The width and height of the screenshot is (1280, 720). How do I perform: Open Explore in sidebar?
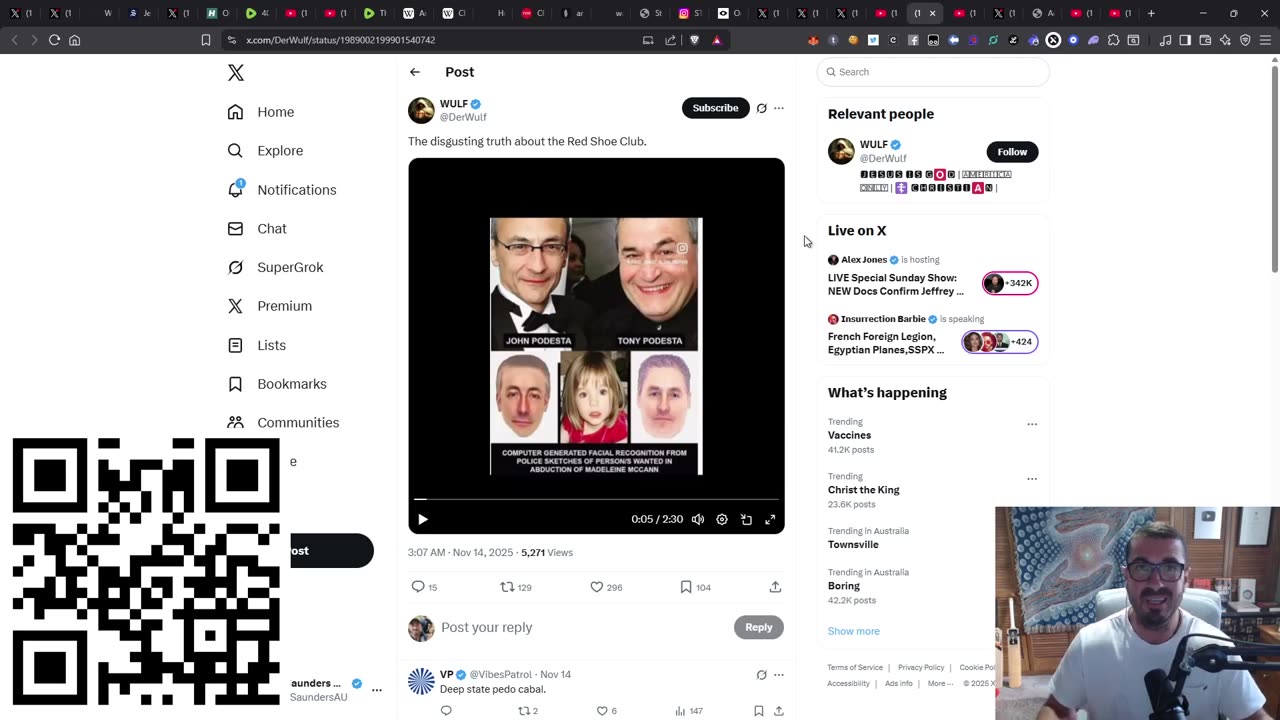[x=265, y=151]
